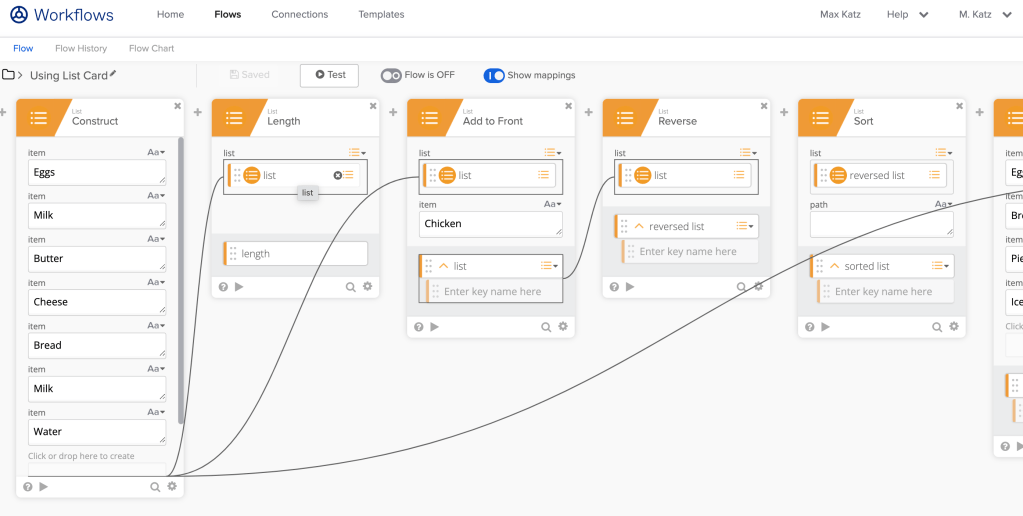Open the Help dropdown menu

[908, 15]
